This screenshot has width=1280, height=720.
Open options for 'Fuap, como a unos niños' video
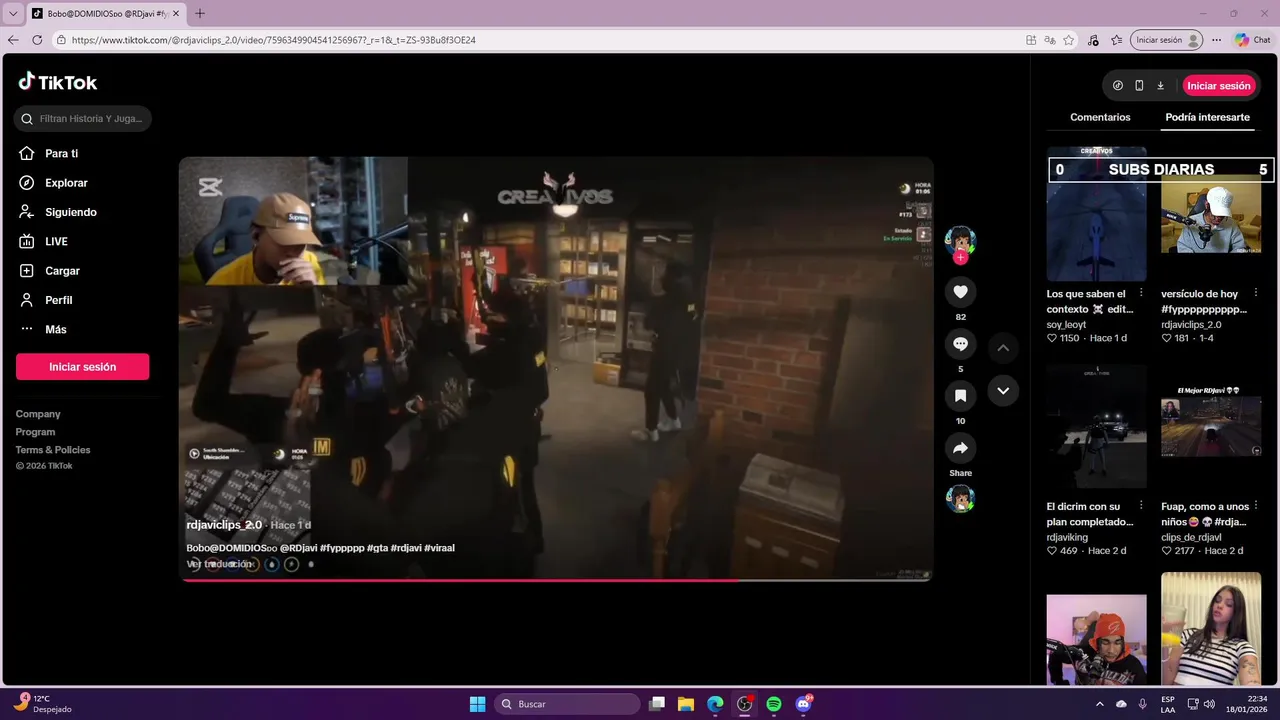tap(1256, 506)
